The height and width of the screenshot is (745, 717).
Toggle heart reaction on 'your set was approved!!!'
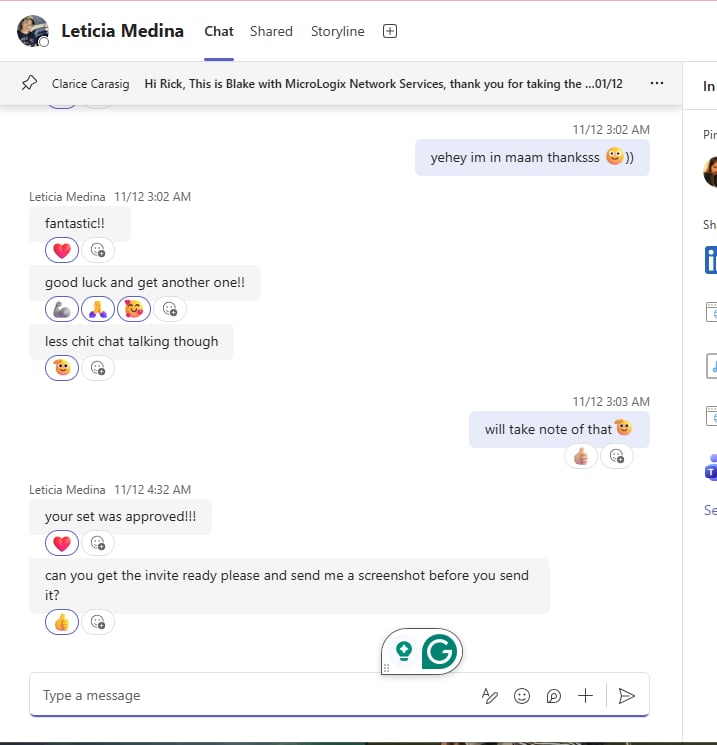62,543
